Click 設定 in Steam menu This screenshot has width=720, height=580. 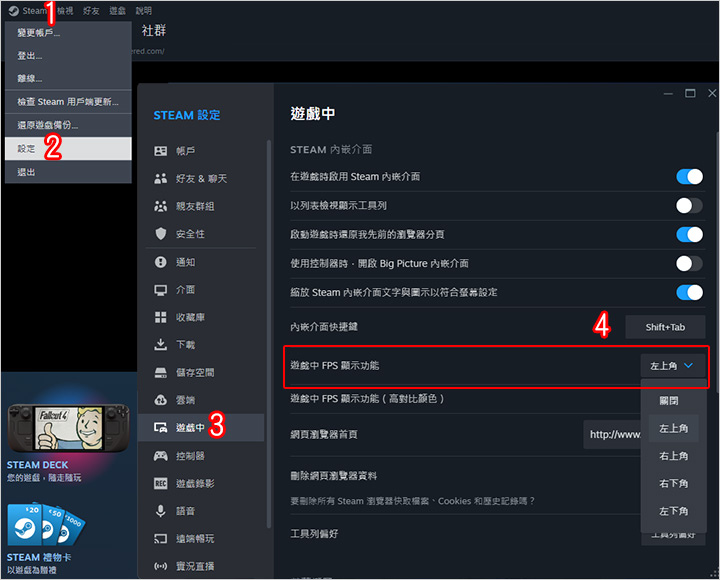(68, 149)
